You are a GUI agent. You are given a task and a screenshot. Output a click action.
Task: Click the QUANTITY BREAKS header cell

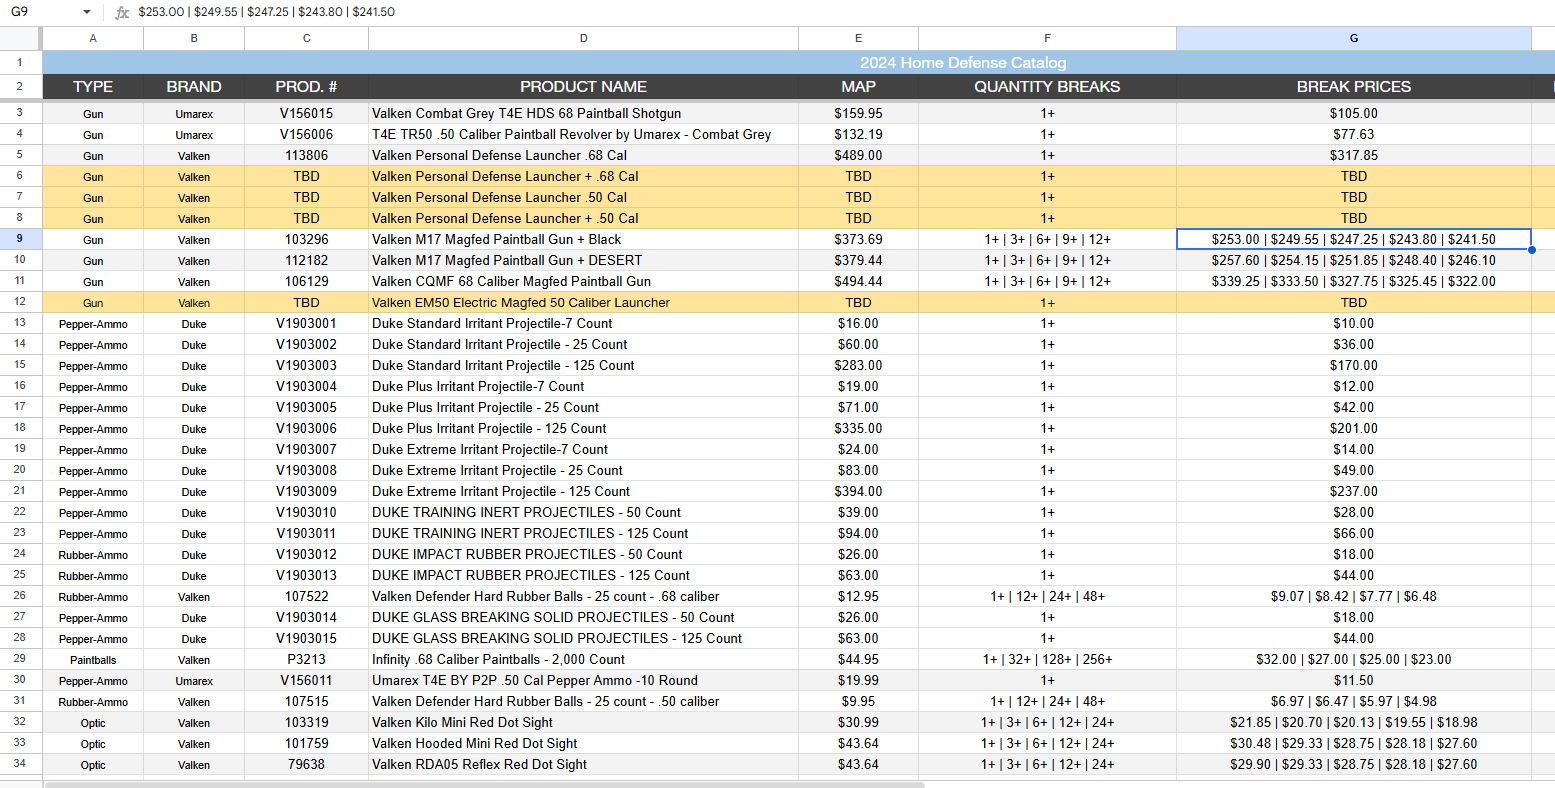pos(1047,87)
